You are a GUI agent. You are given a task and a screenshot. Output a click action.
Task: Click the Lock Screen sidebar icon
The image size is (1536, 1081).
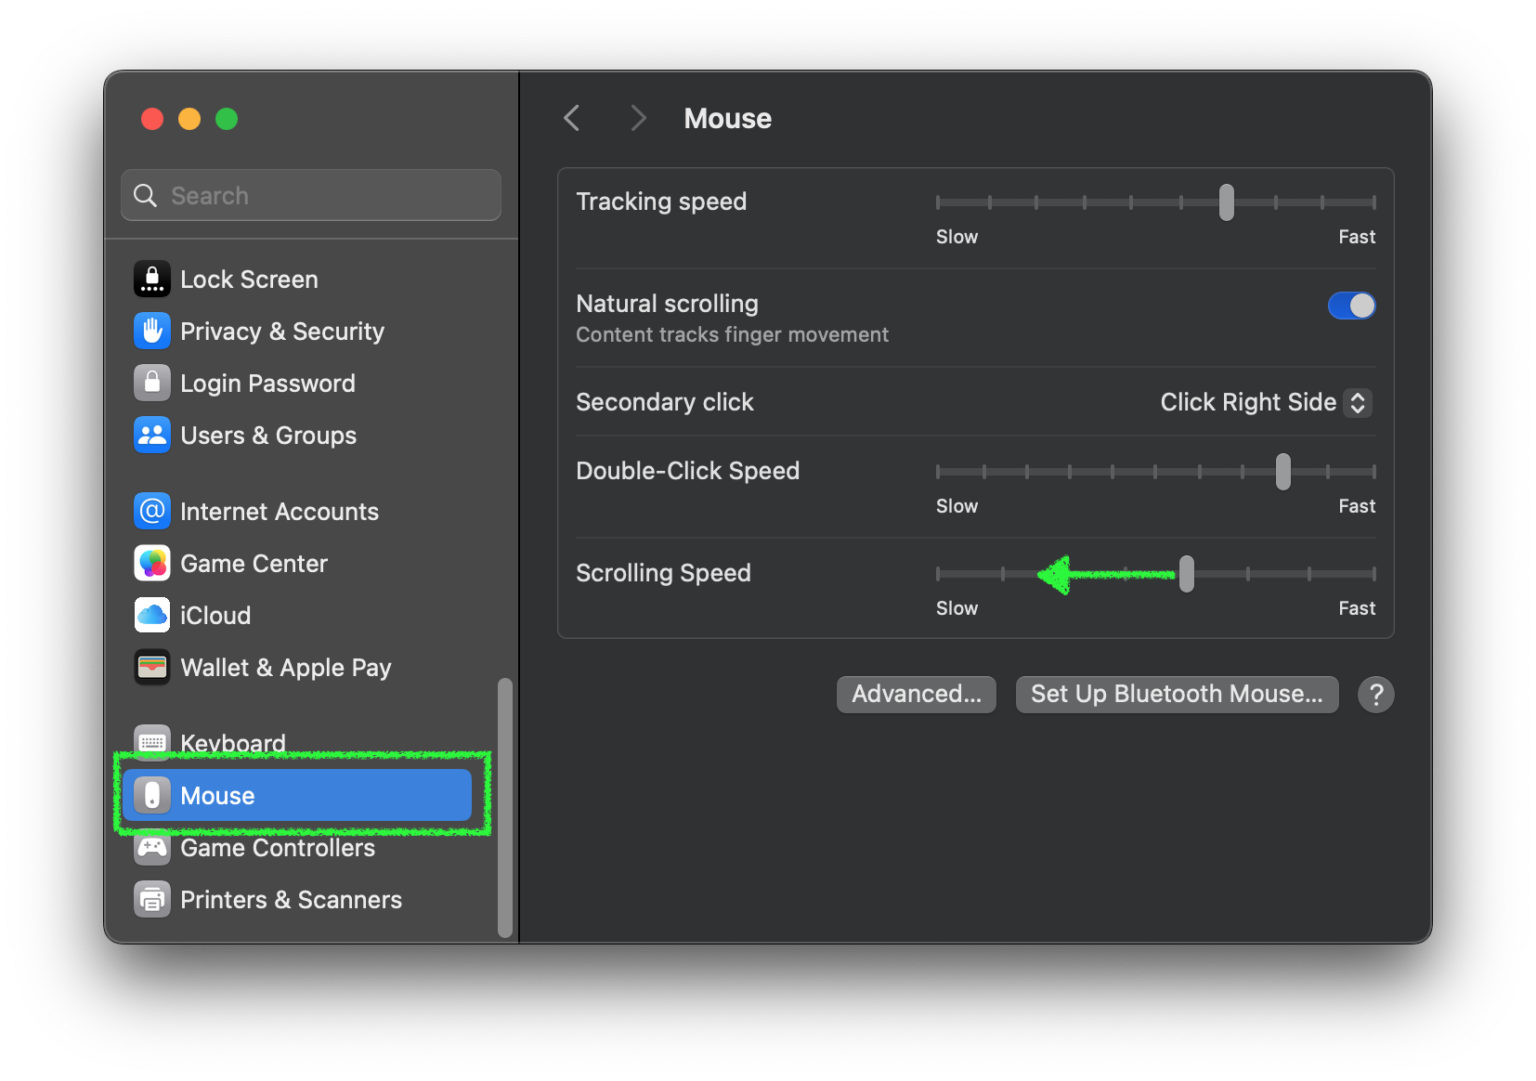[x=152, y=279]
